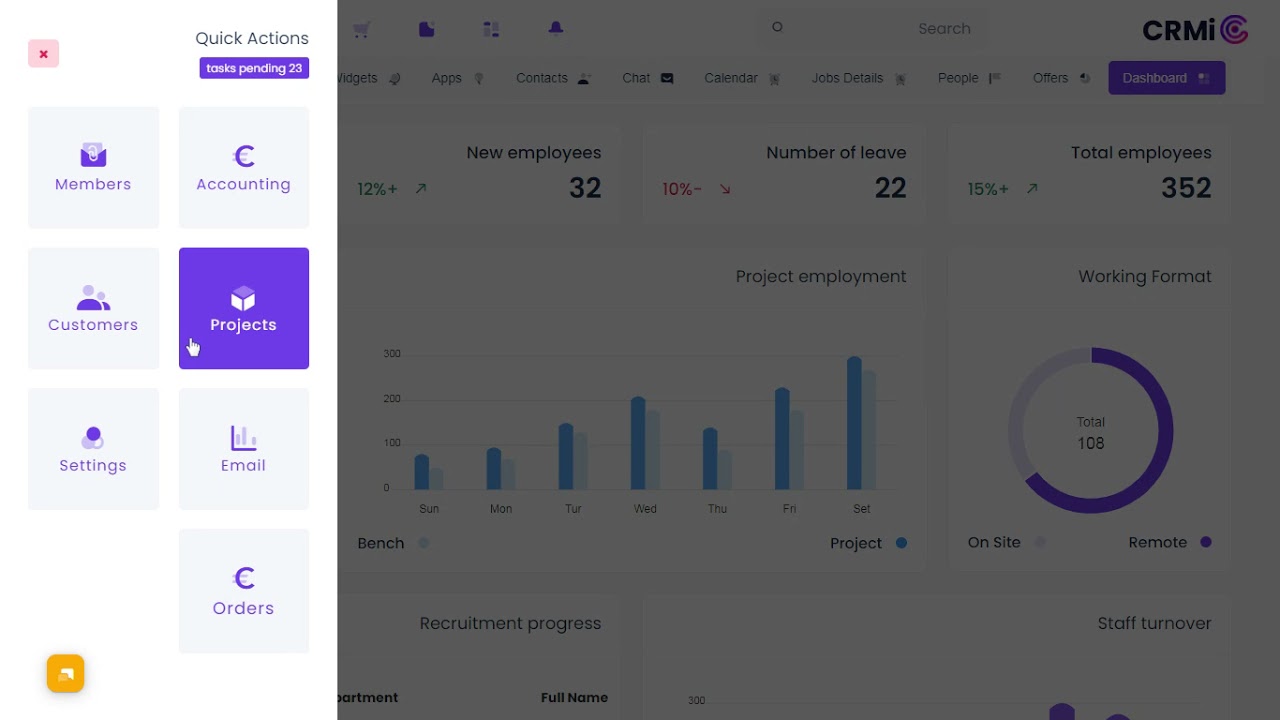Open the Members quick action tile
This screenshot has height=720, width=1280.
click(93, 168)
